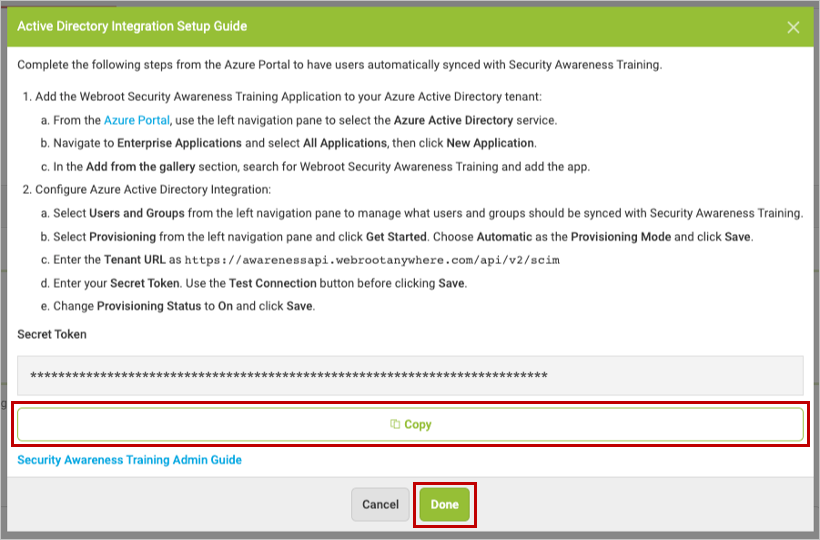Open Security Awareness Training Admin Guide link
Screen dimensions: 820x540
[x=129, y=460]
